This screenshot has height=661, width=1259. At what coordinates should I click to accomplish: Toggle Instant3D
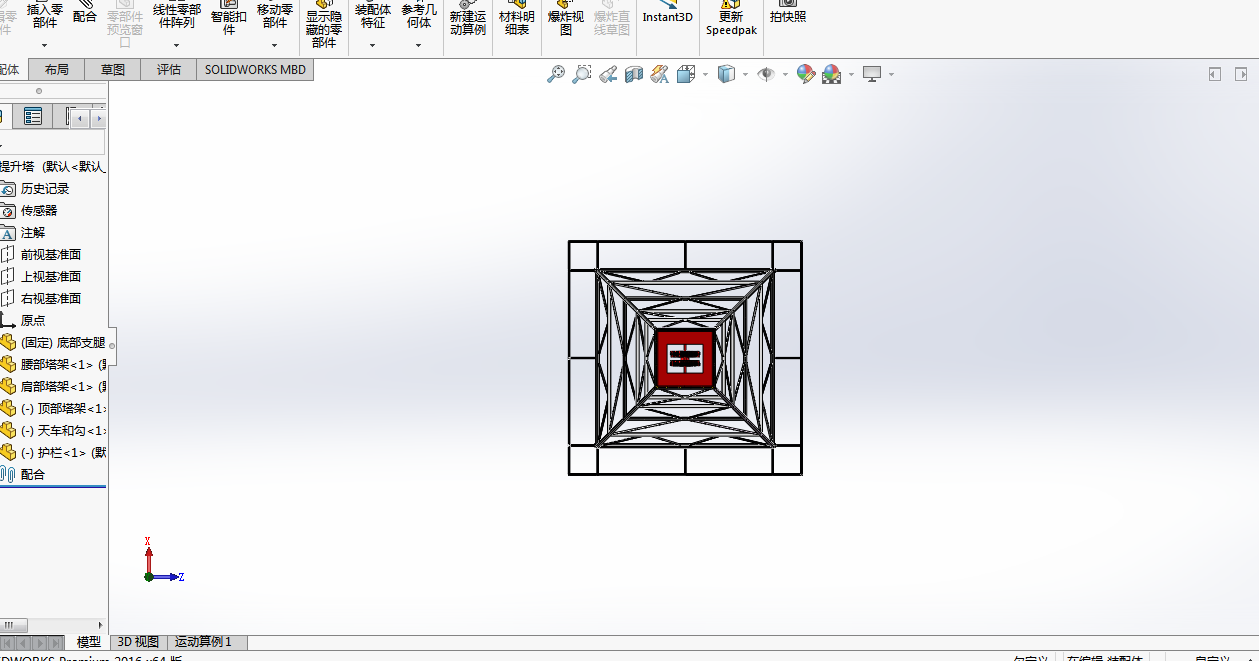667,12
